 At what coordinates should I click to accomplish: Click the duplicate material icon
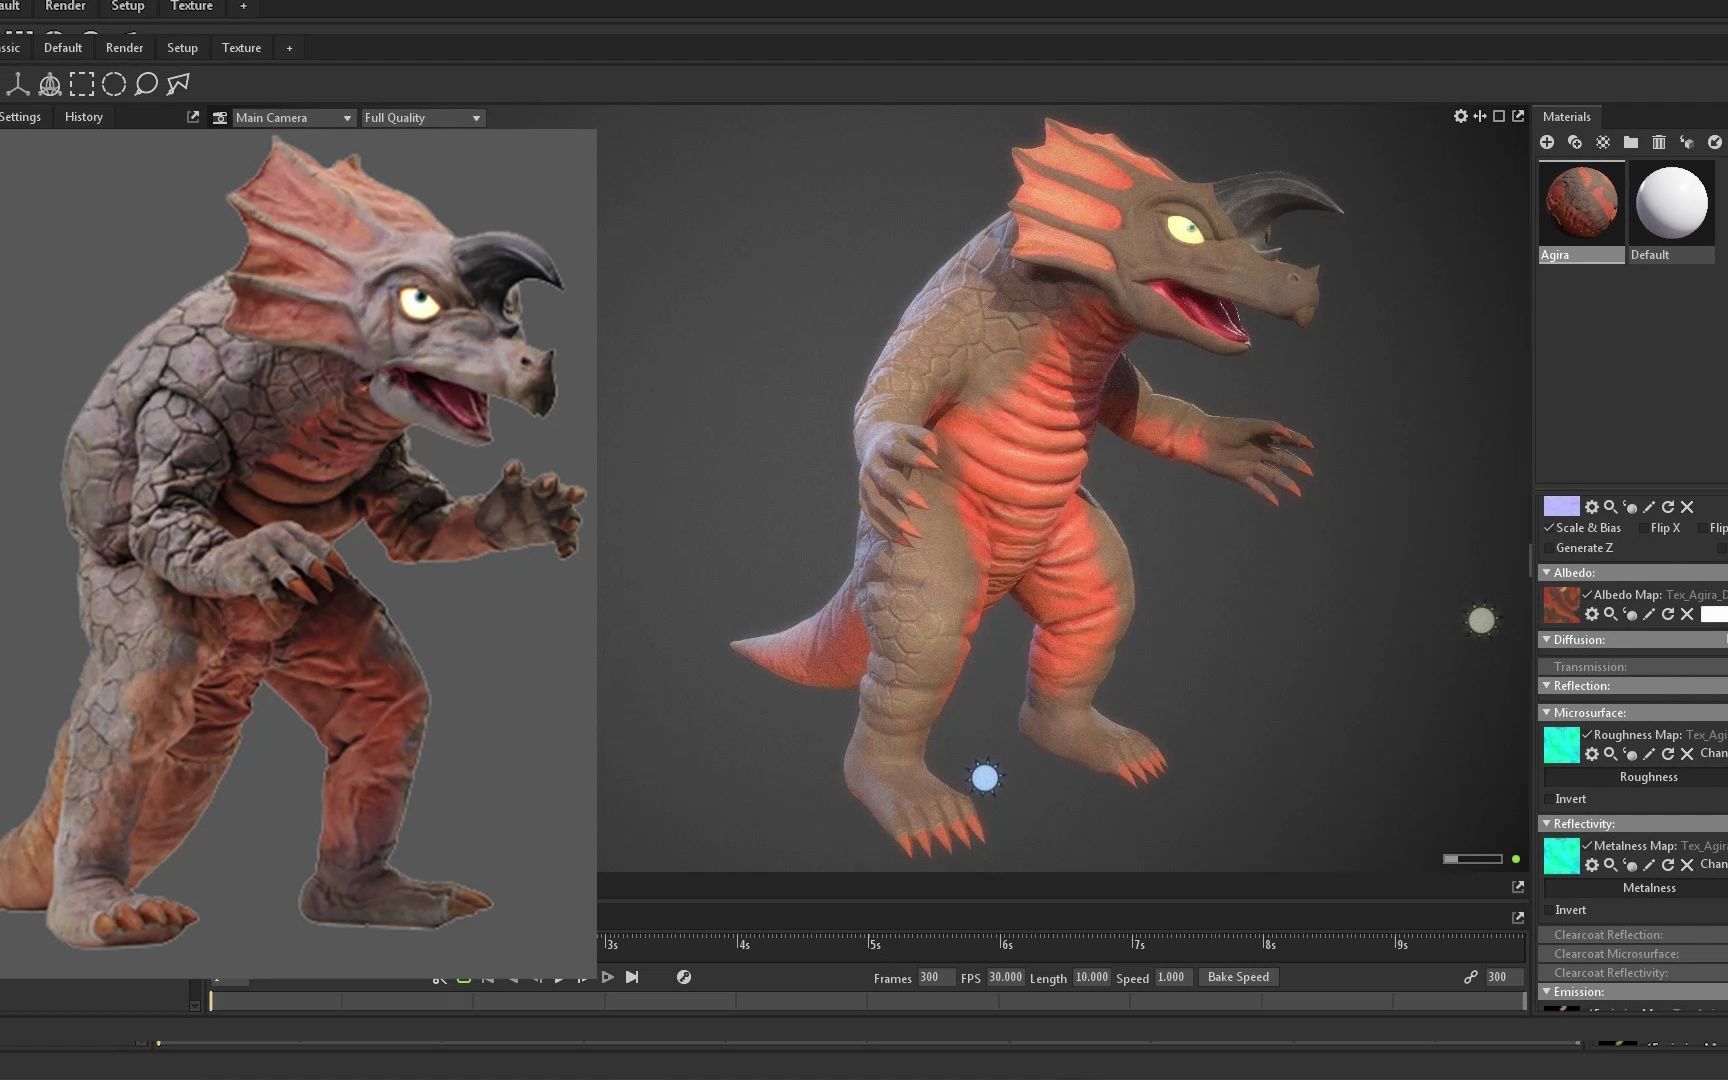click(x=1575, y=143)
